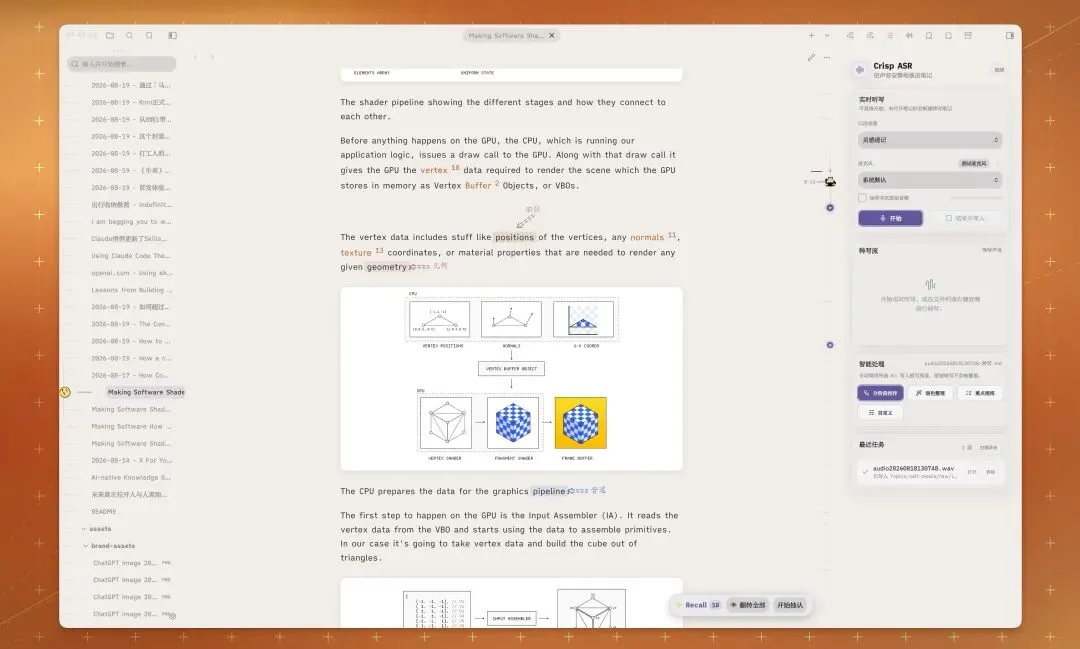
Task: Open the tab list chevron dropdown
Action: 827,35
